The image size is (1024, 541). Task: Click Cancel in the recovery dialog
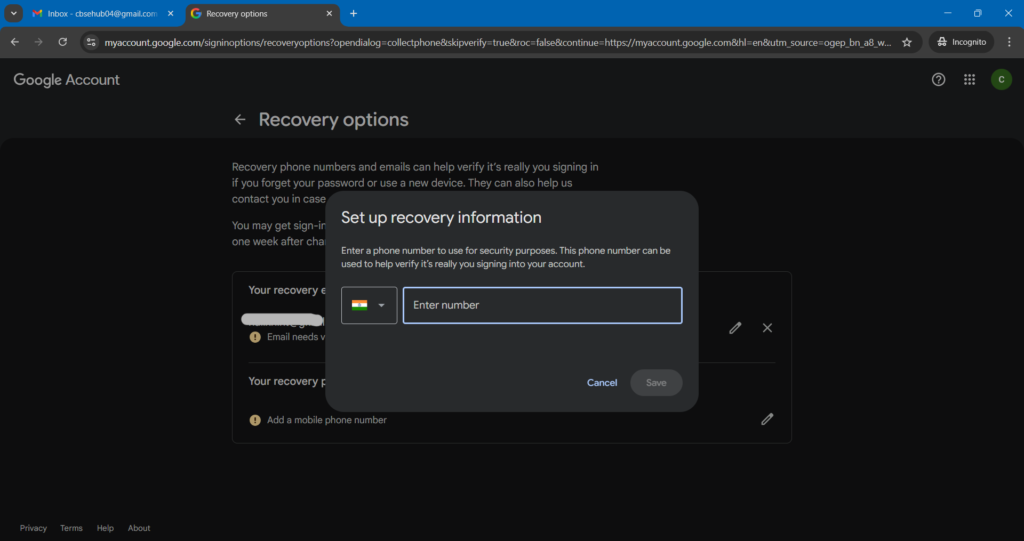point(602,383)
